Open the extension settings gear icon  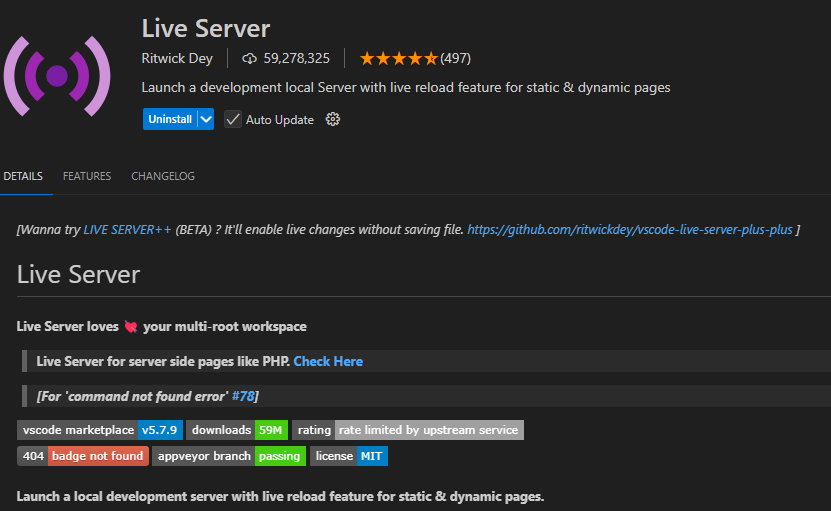point(333,120)
